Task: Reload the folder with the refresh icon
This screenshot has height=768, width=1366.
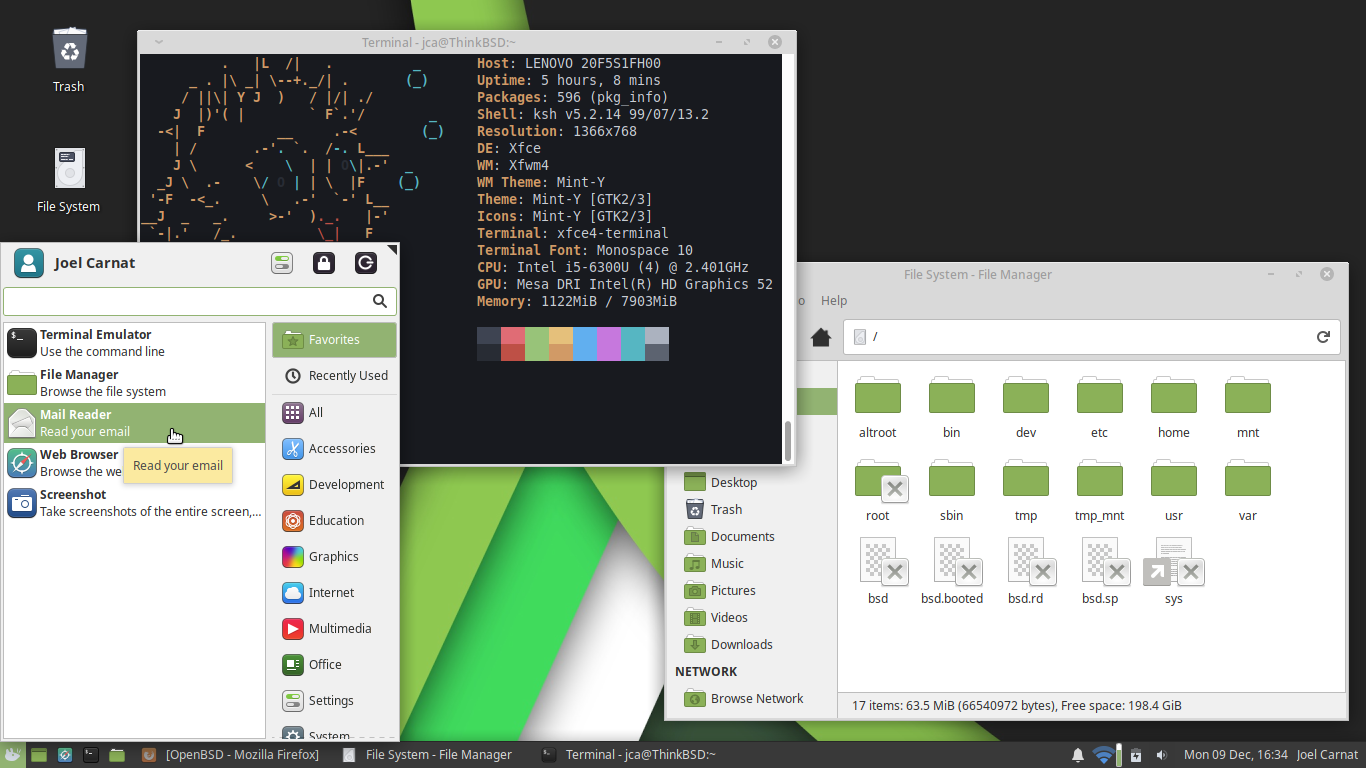Action: point(1323,337)
